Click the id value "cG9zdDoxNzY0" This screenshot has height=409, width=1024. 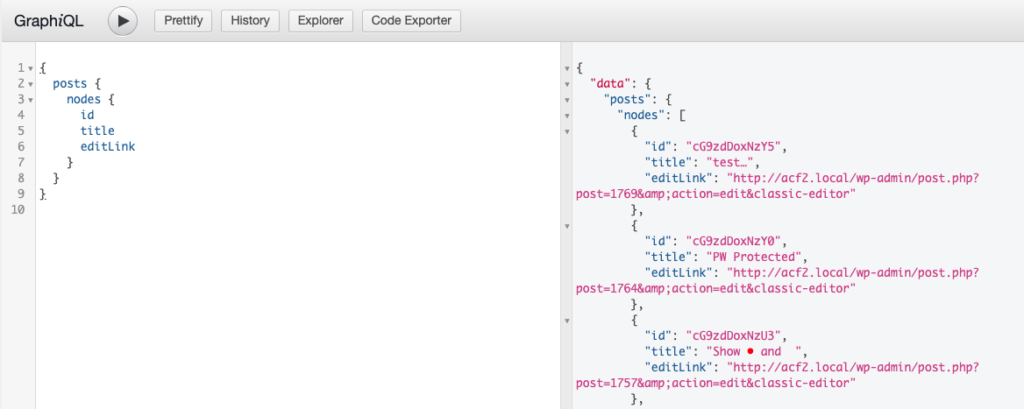point(732,242)
